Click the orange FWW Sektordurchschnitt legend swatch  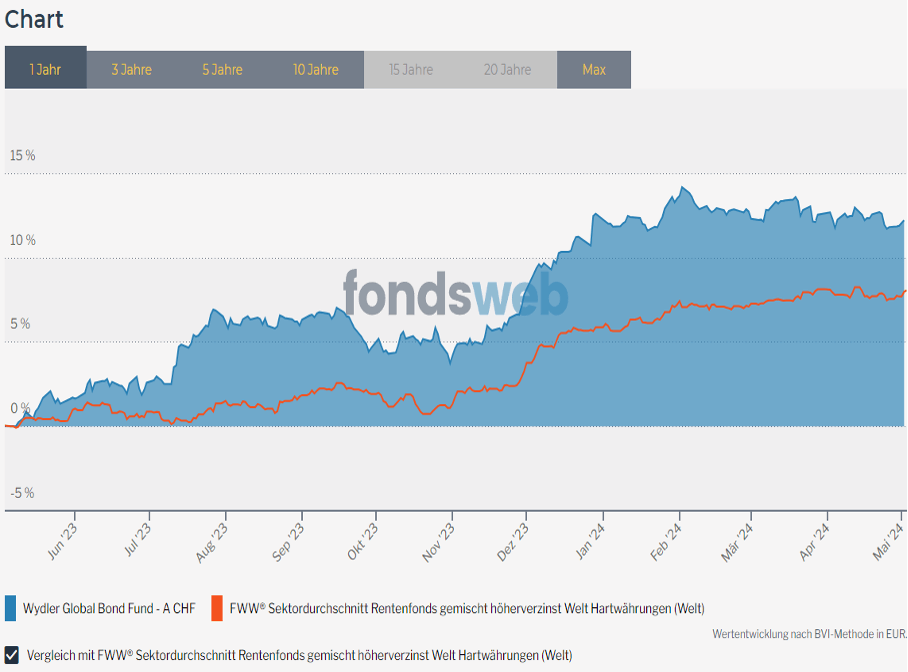217,608
